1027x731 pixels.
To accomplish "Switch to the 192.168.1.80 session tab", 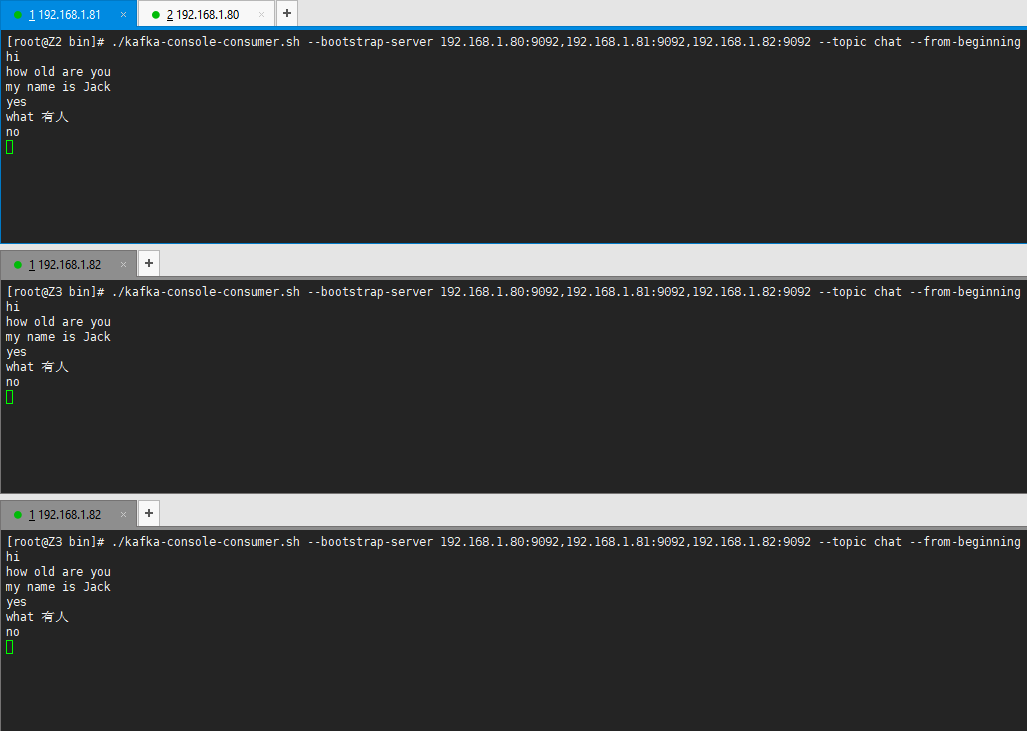I will tap(206, 14).
